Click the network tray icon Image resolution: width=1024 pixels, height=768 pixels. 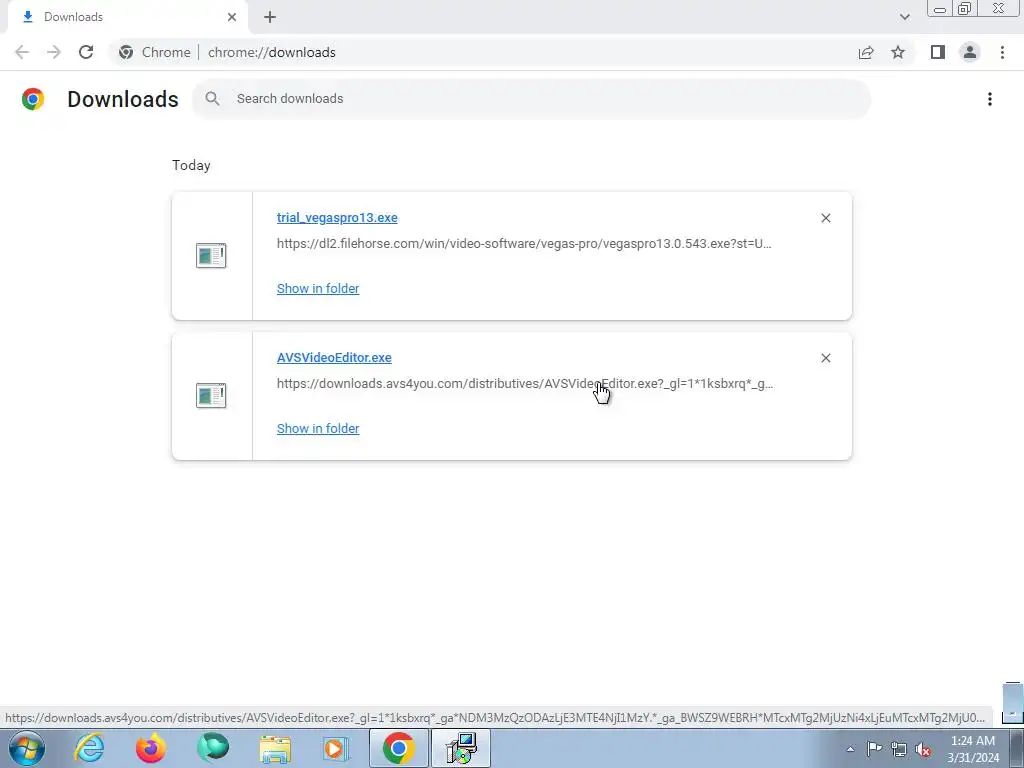(899, 749)
